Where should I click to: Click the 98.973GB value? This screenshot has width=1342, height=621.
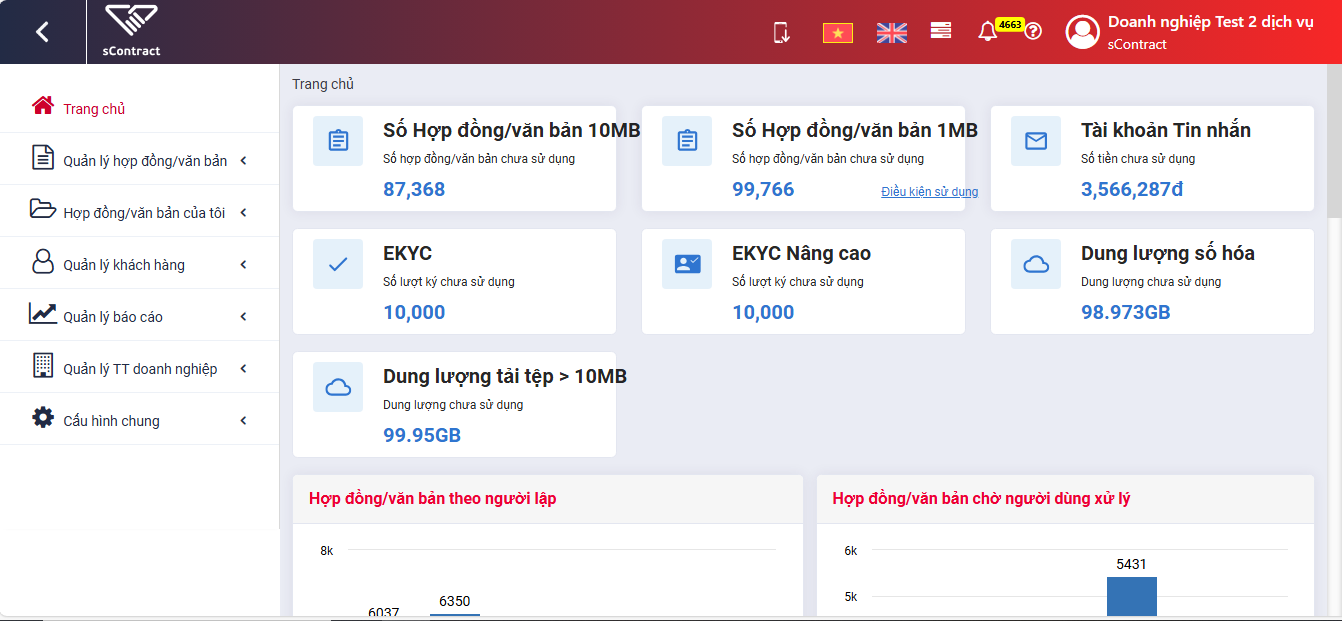[x=1125, y=312]
